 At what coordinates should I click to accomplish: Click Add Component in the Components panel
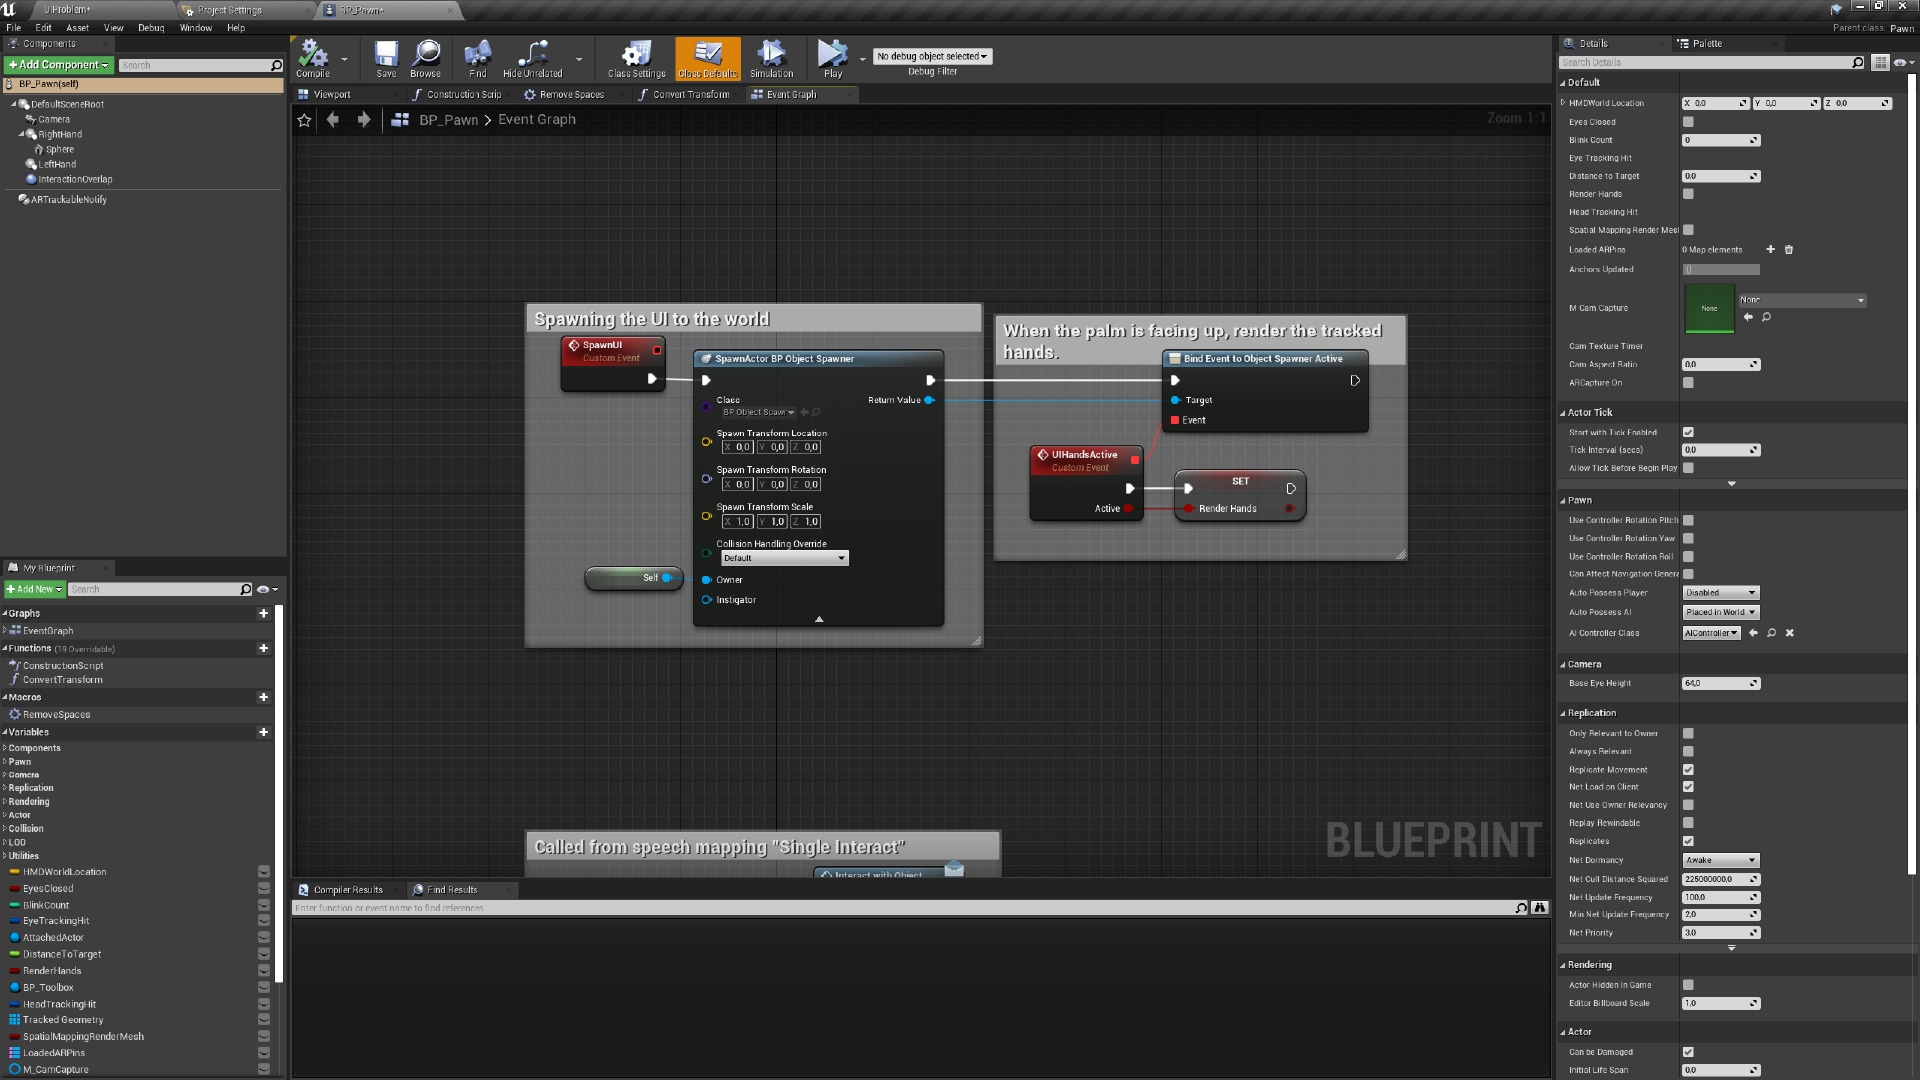pyautogui.click(x=57, y=64)
